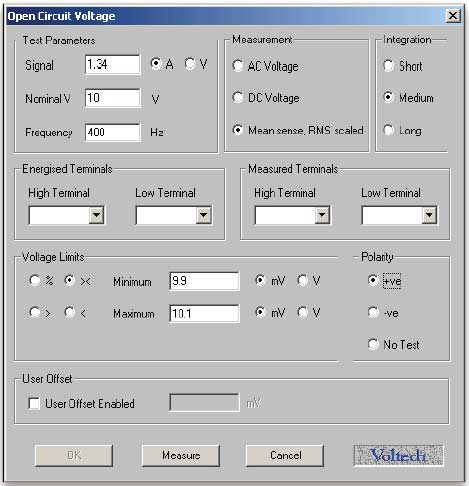Set polarity to -ve
The width and height of the screenshot is (469, 486).
(373, 313)
